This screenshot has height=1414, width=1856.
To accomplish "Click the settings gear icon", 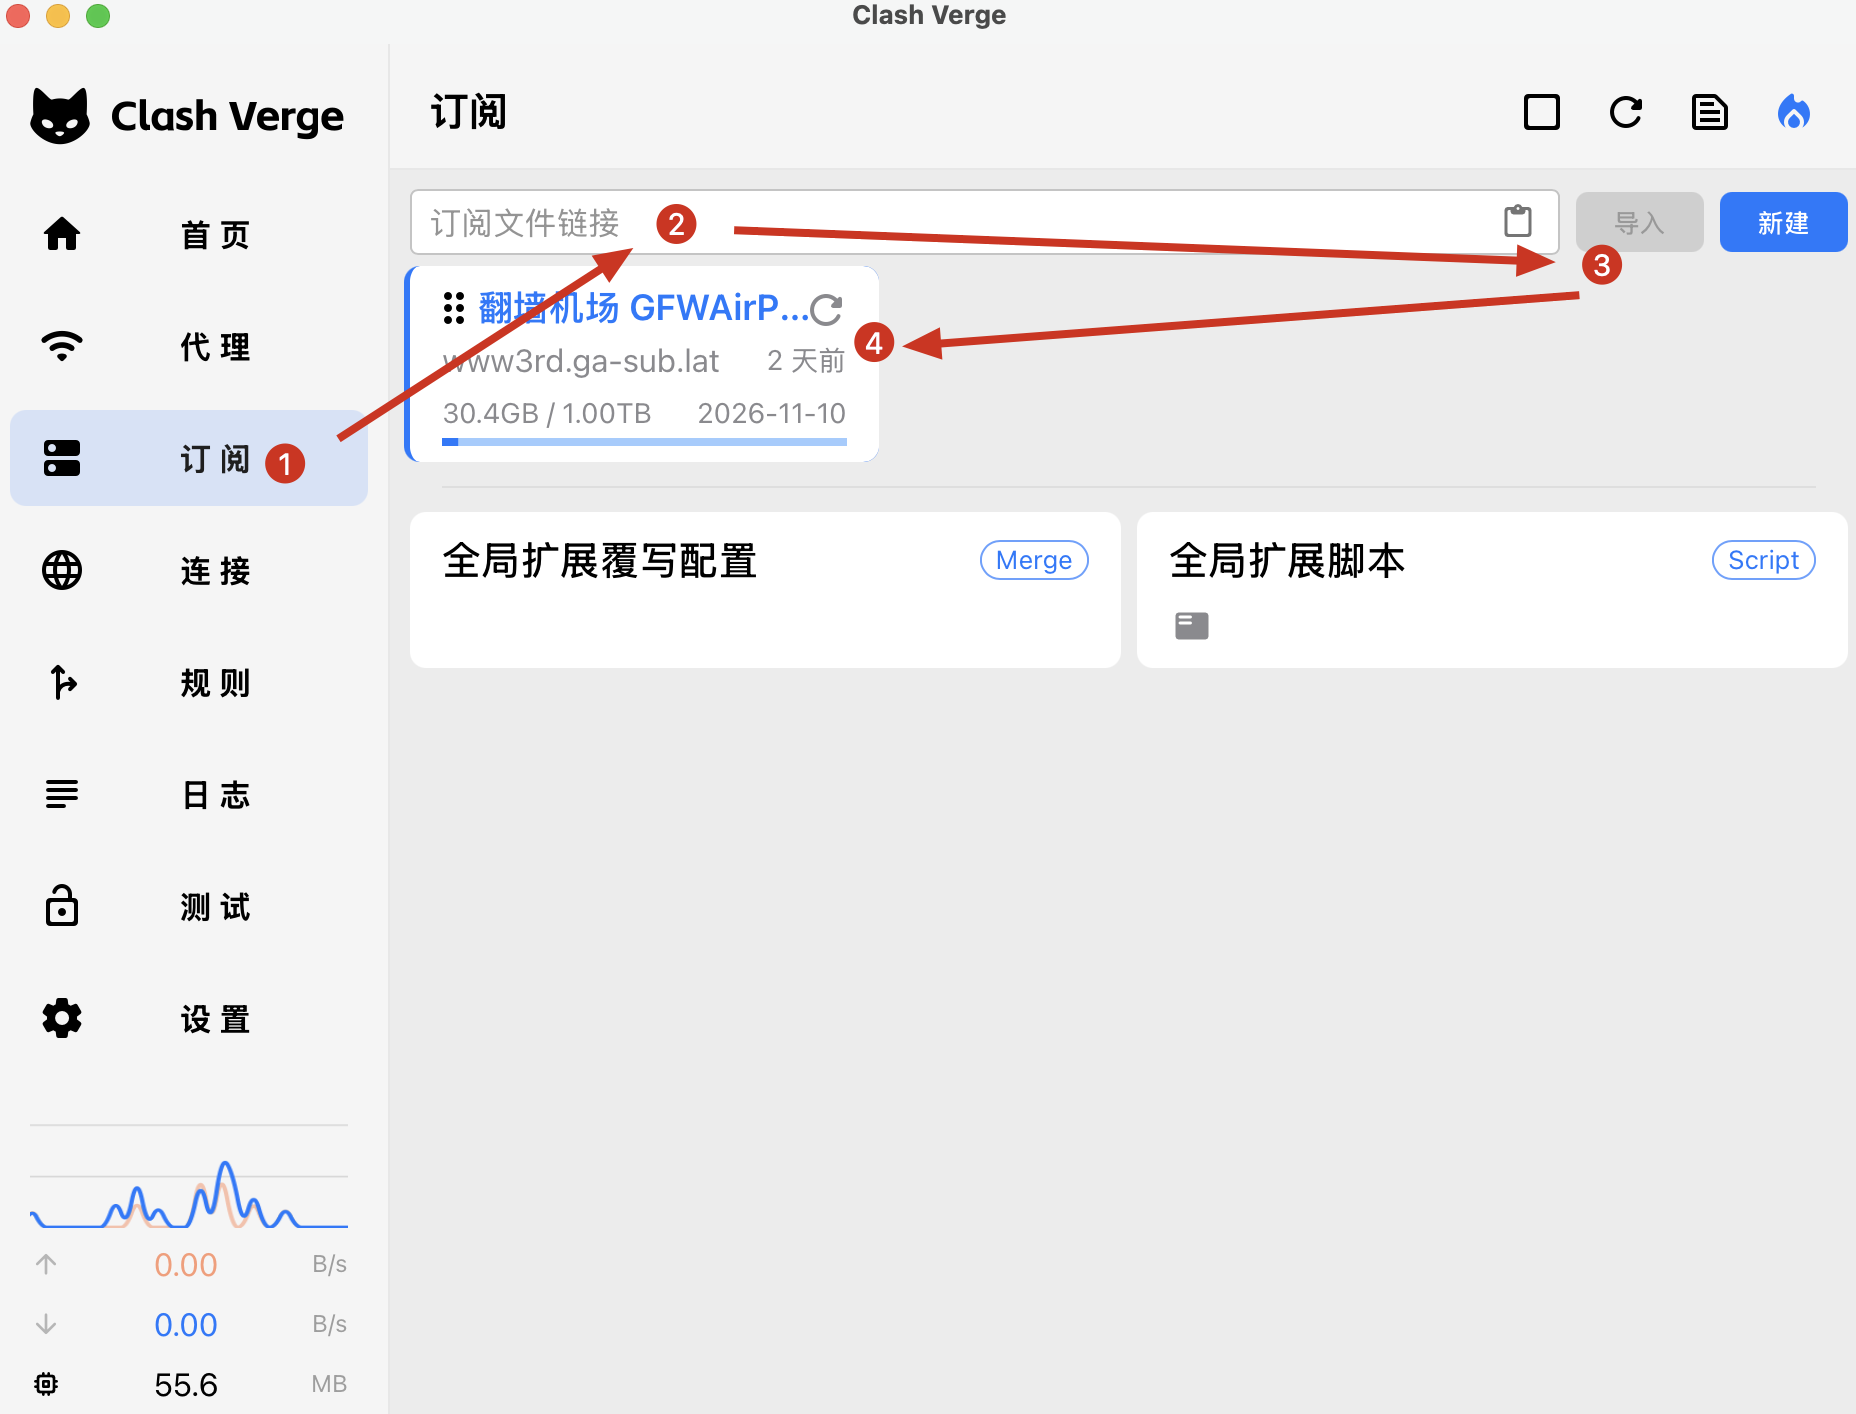I will pos(62,1018).
